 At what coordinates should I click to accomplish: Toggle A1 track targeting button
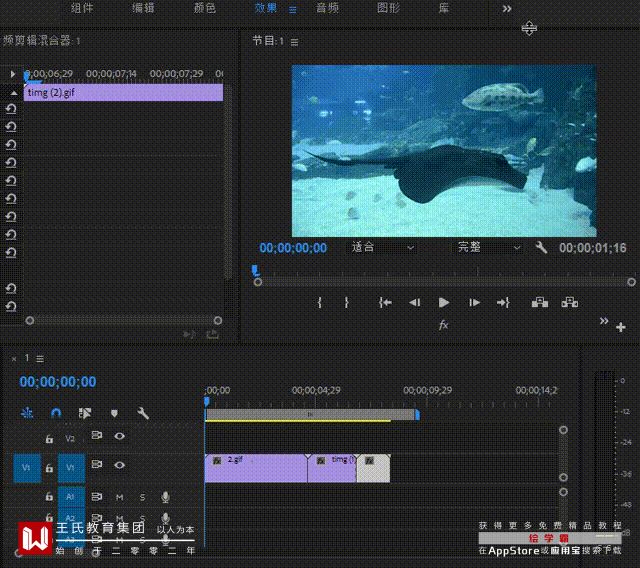click(x=71, y=497)
